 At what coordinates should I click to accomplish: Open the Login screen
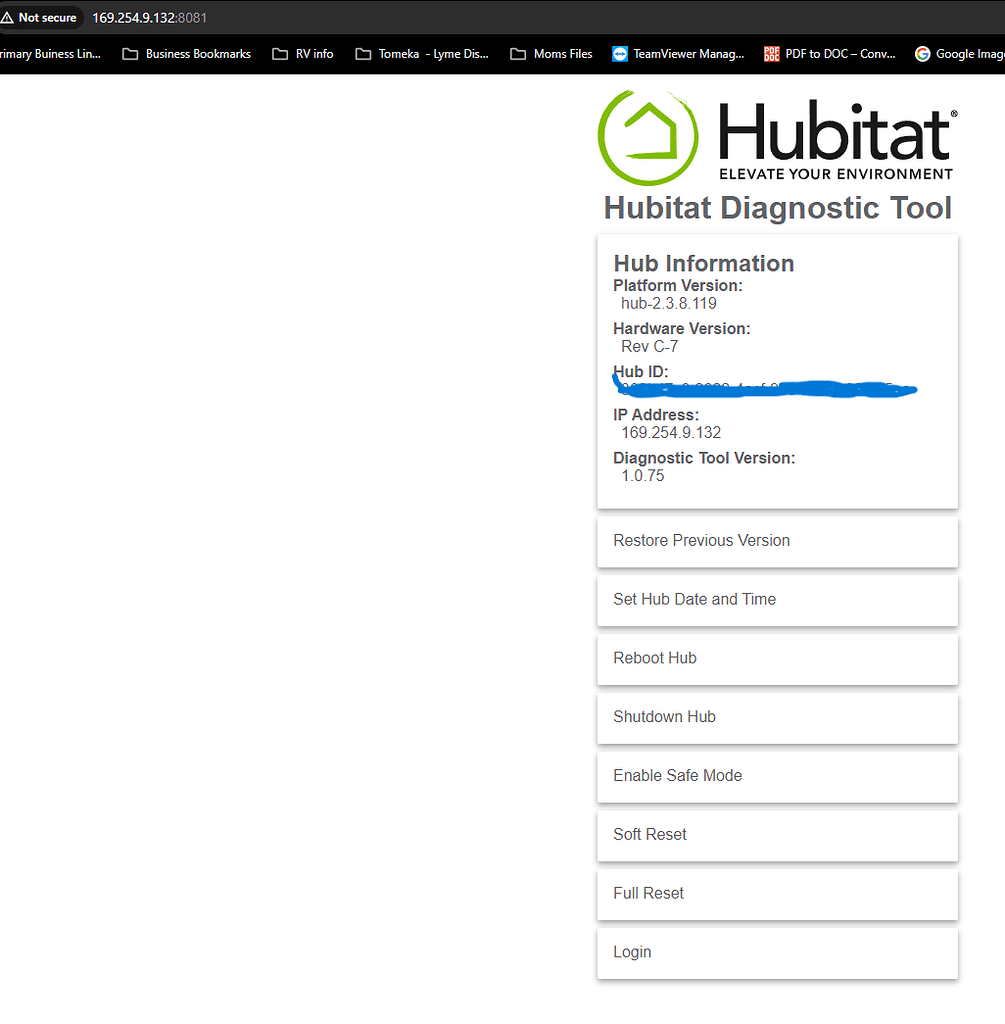point(777,952)
